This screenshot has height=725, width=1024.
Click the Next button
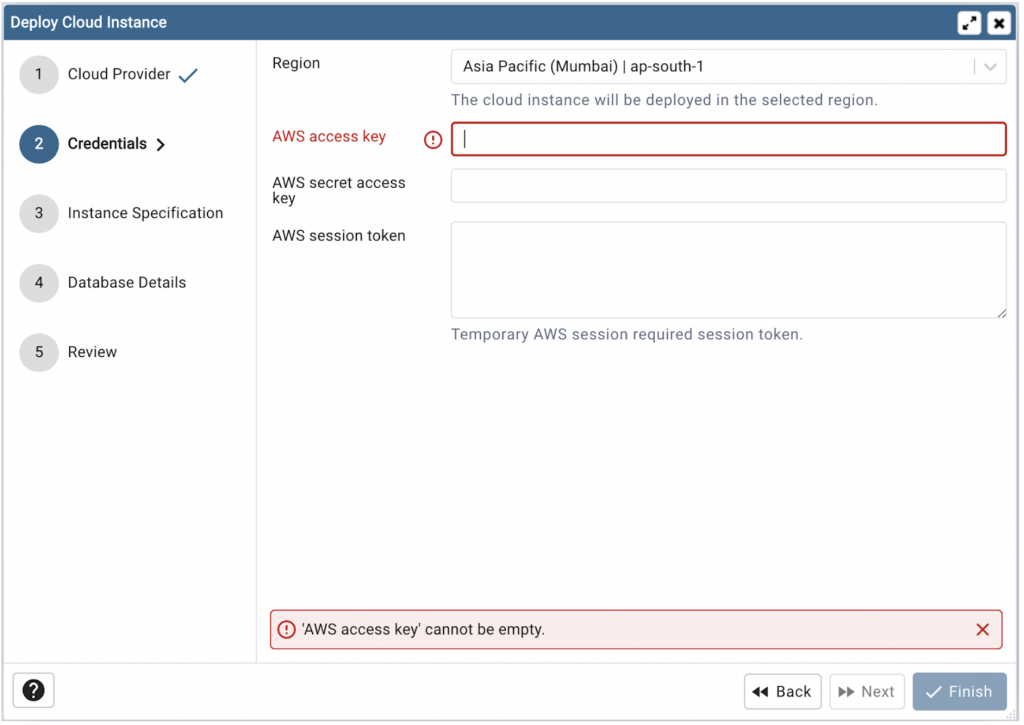click(866, 691)
